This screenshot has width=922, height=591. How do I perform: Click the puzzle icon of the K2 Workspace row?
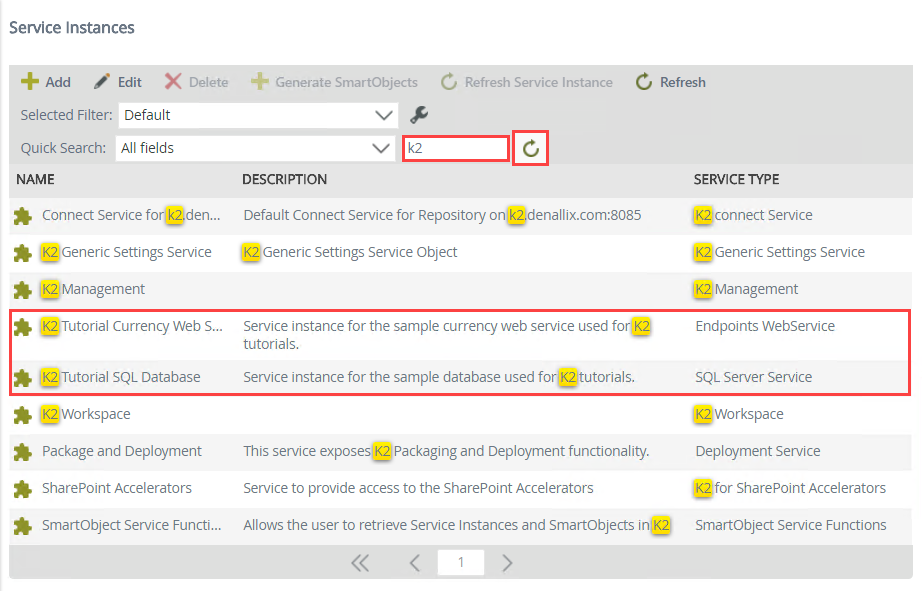point(22,415)
